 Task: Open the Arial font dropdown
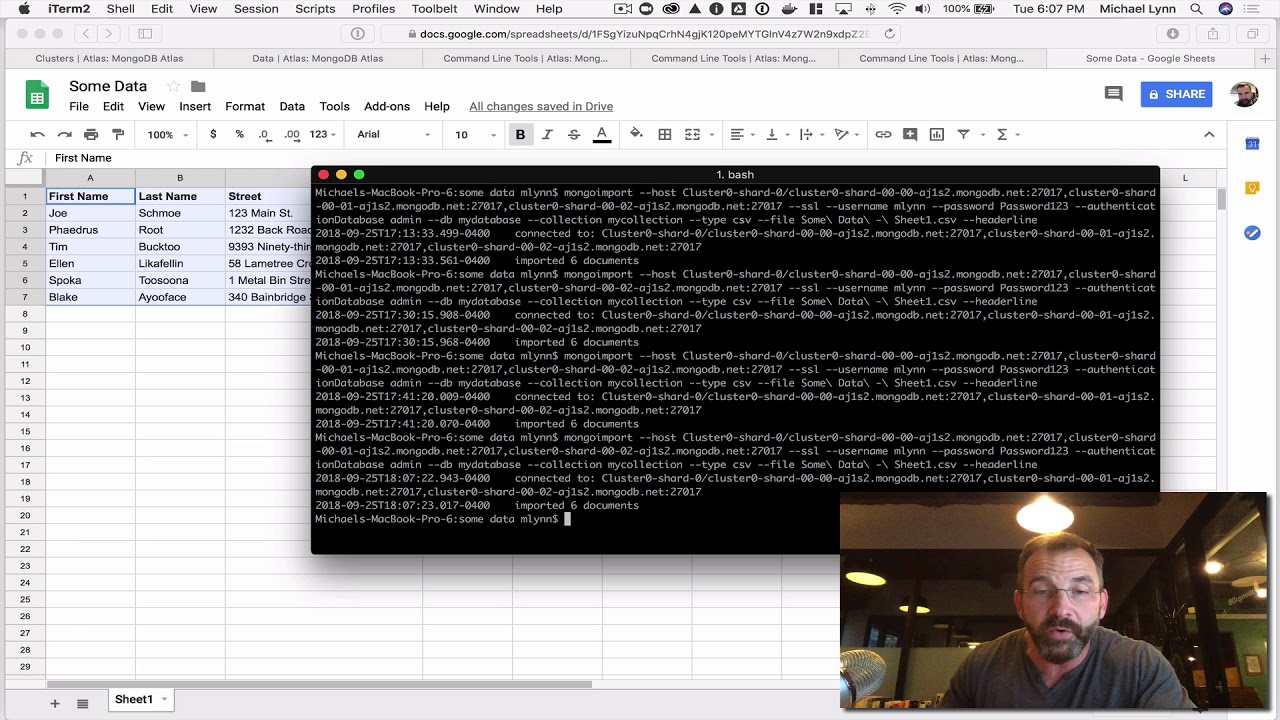coord(393,134)
